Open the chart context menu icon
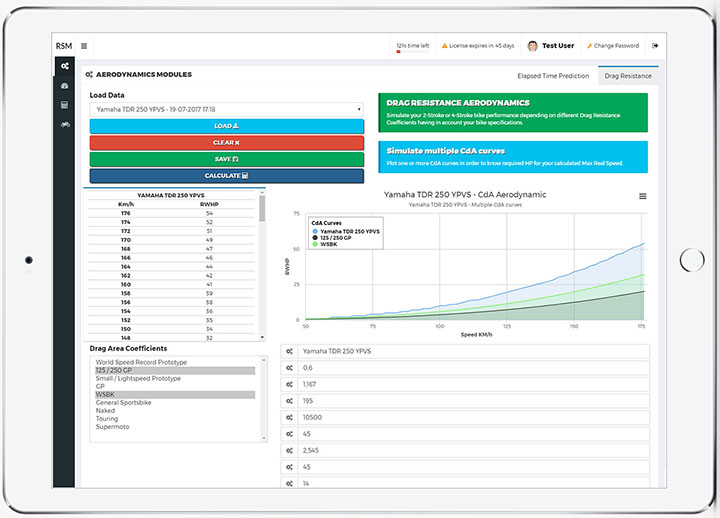The image size is (720, 518). pyautogui.click(x=643, y=196)
